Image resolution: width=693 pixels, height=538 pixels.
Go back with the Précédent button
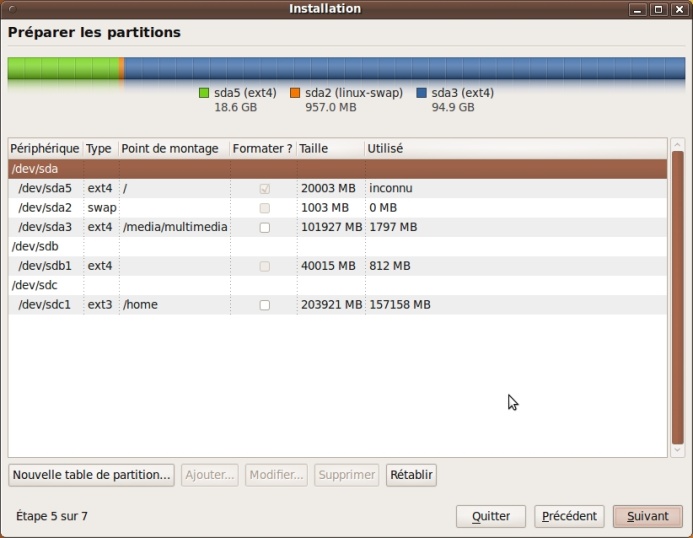pyautogui.click(x=569, y=516)
